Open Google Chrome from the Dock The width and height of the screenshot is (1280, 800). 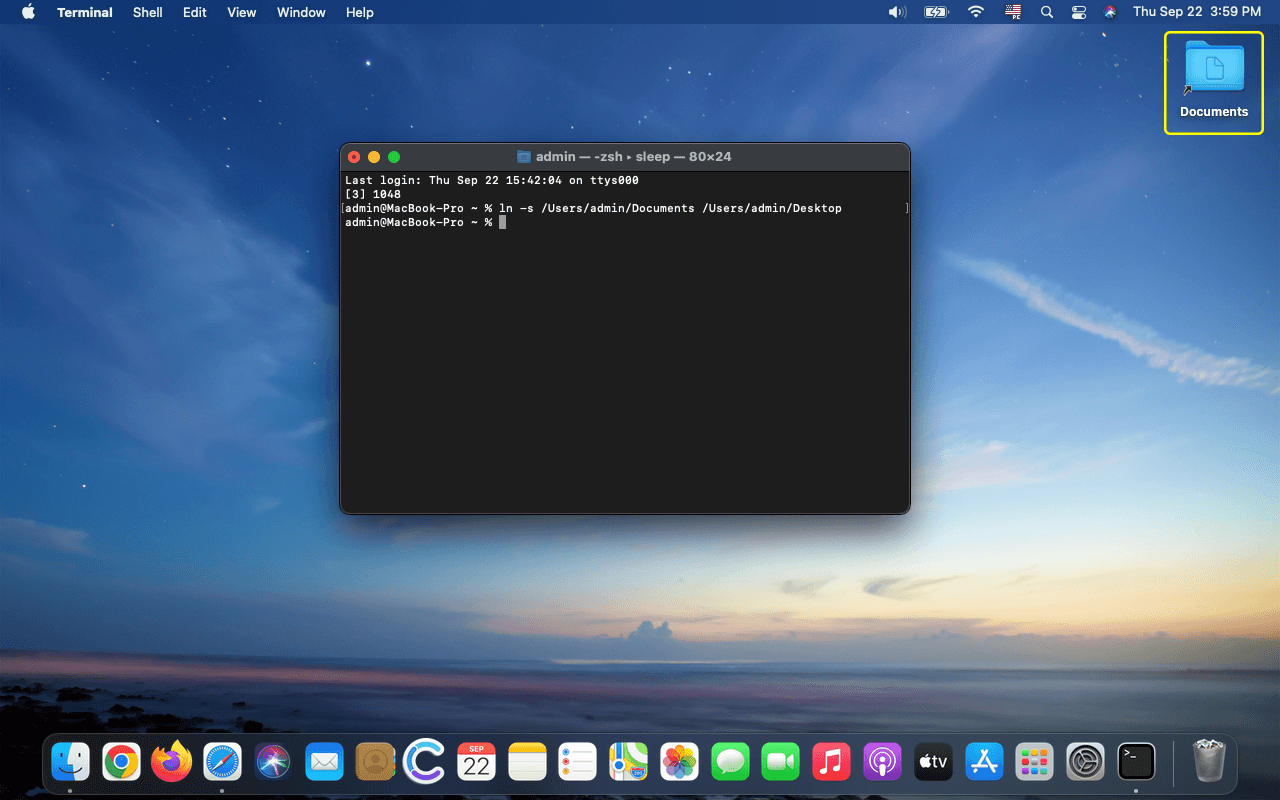(x=121, y=761)
